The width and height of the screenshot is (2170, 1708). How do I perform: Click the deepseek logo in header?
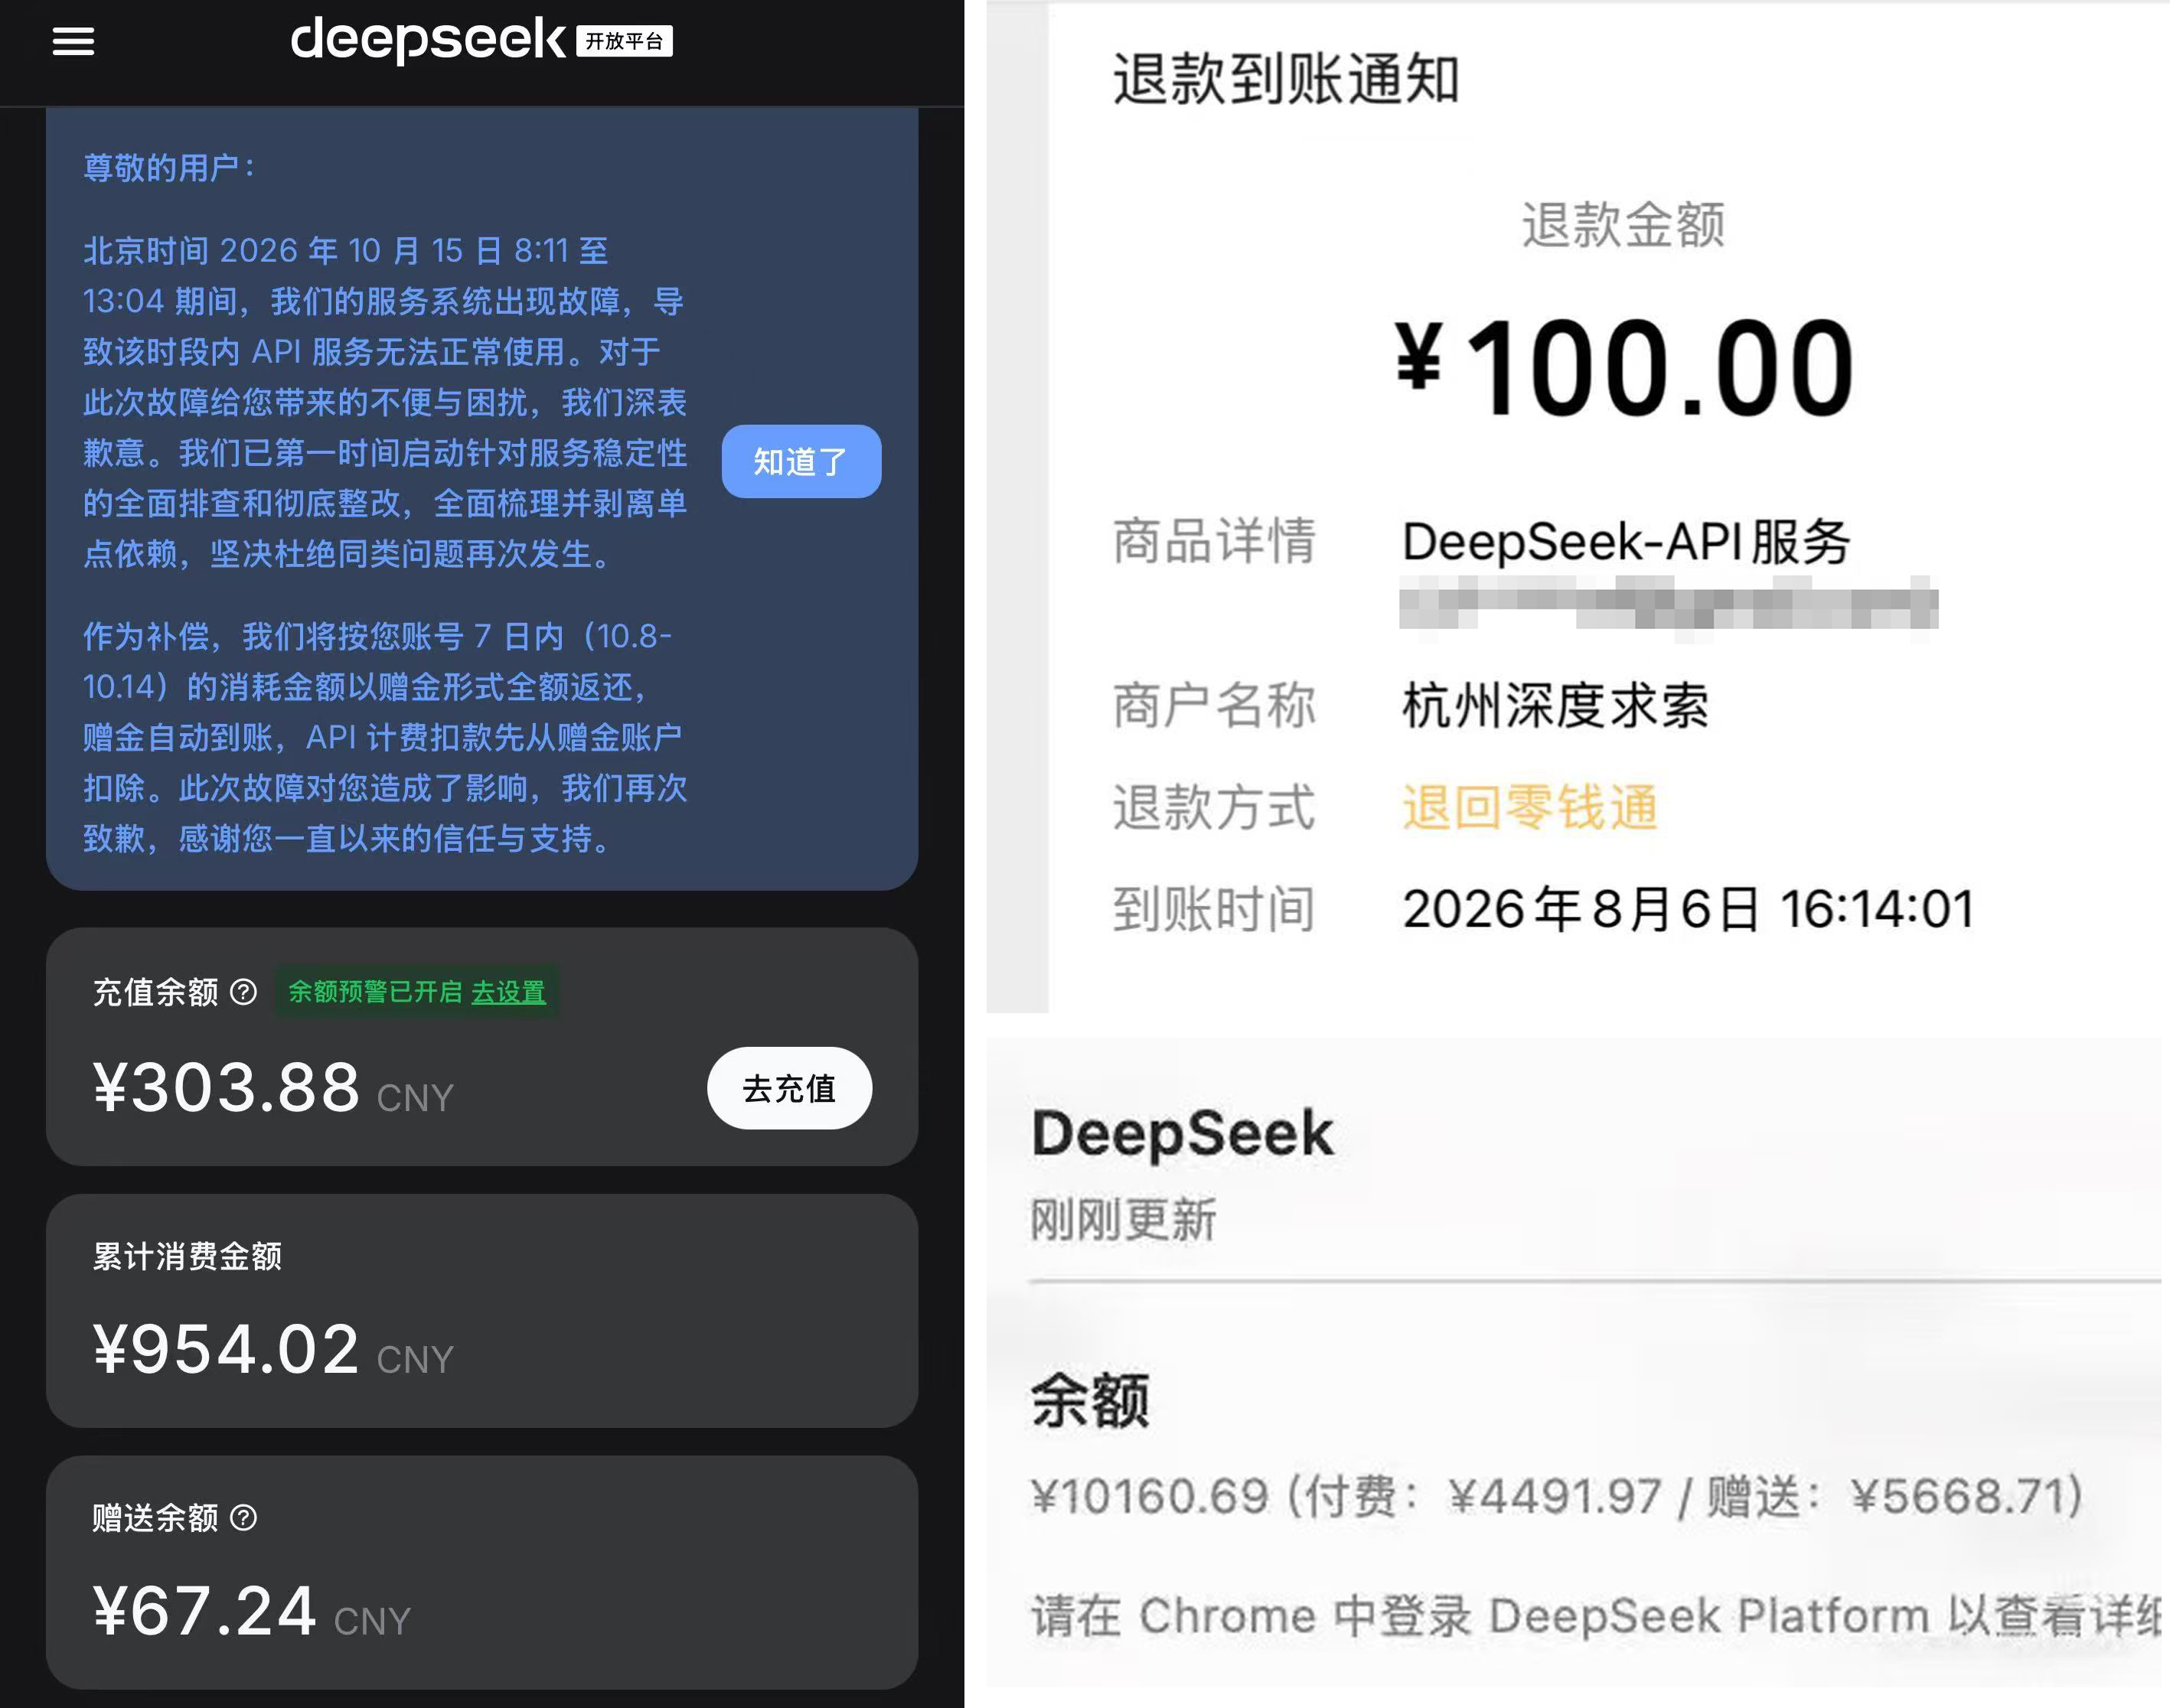(x=428, y=40)
